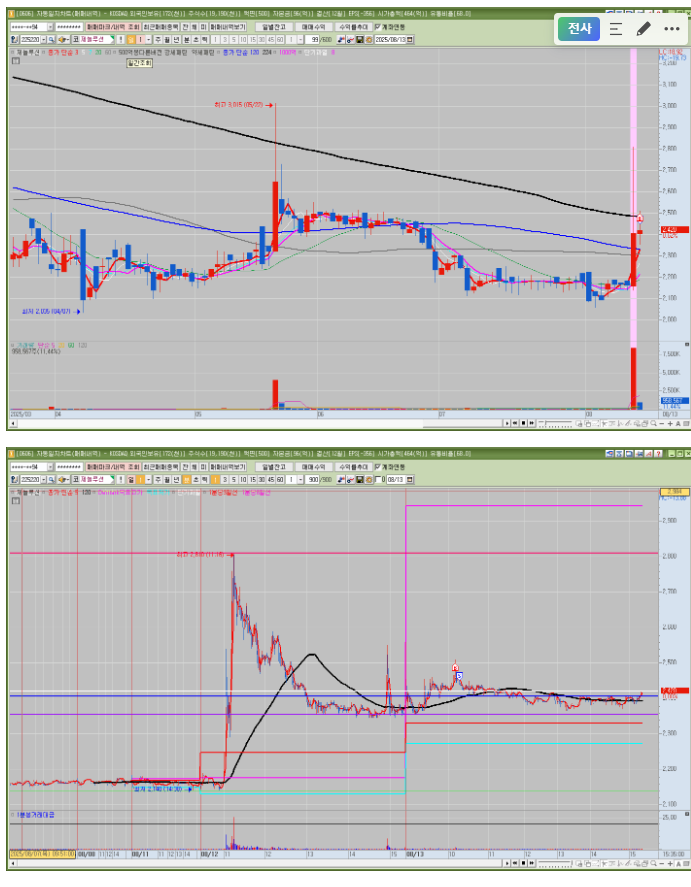Select 60 minute interval in minute chart toolbar
This screenshot has height=887, width=691.
280,479
